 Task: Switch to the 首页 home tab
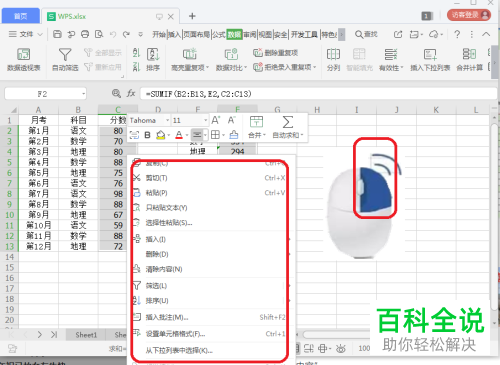(x=21, y=16)
